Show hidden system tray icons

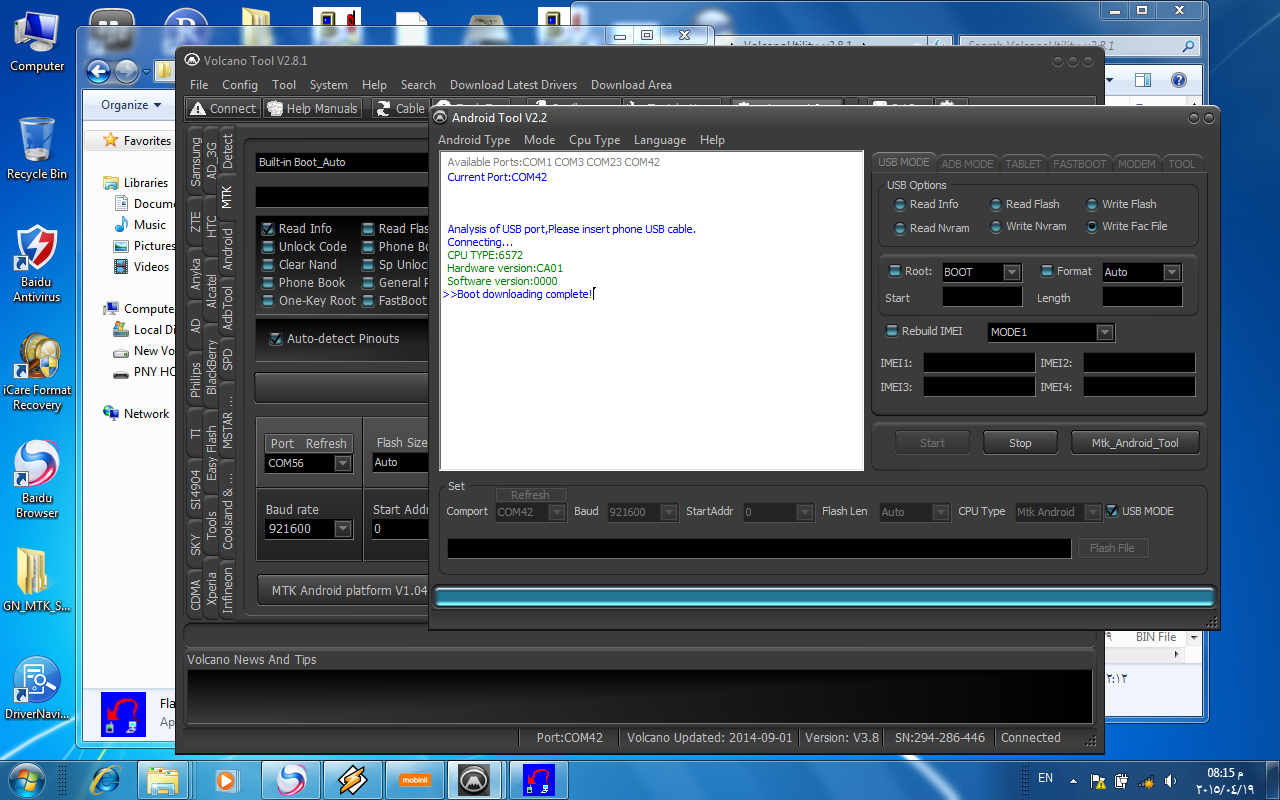pyautogui.click(x=1073, y=780)
